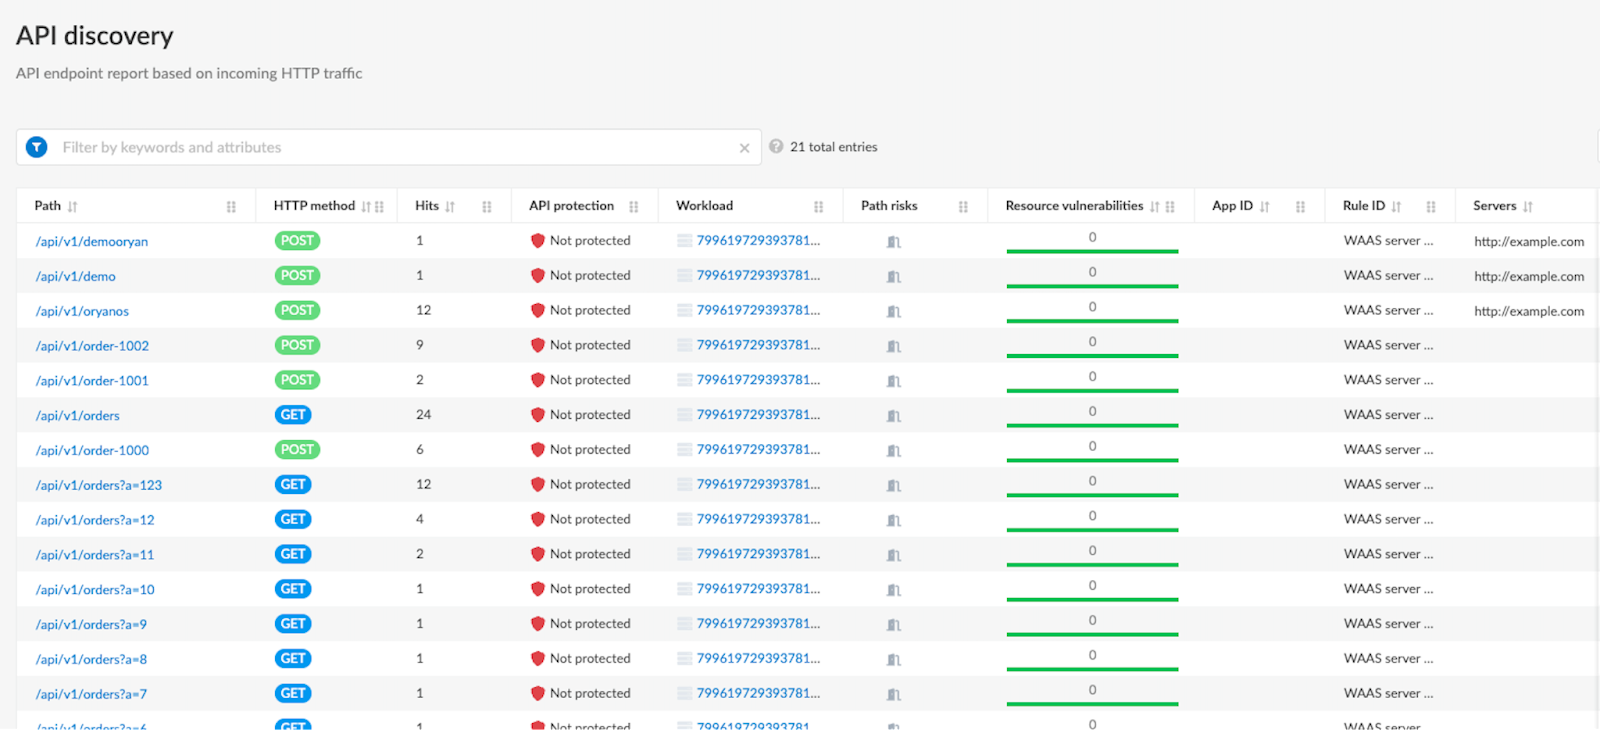Click the HTTP method column drag handle
The width and height of the screenshot is (1600, 730).
(379, 206)
